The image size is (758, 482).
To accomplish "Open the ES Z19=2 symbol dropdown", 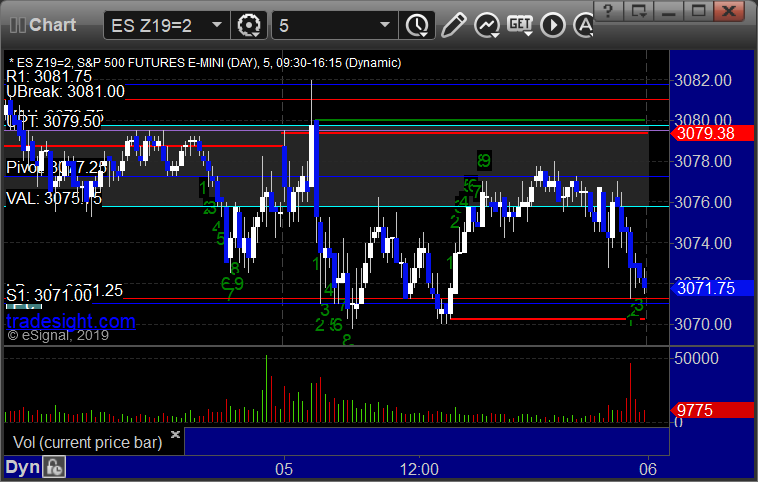I will (217, 25).
